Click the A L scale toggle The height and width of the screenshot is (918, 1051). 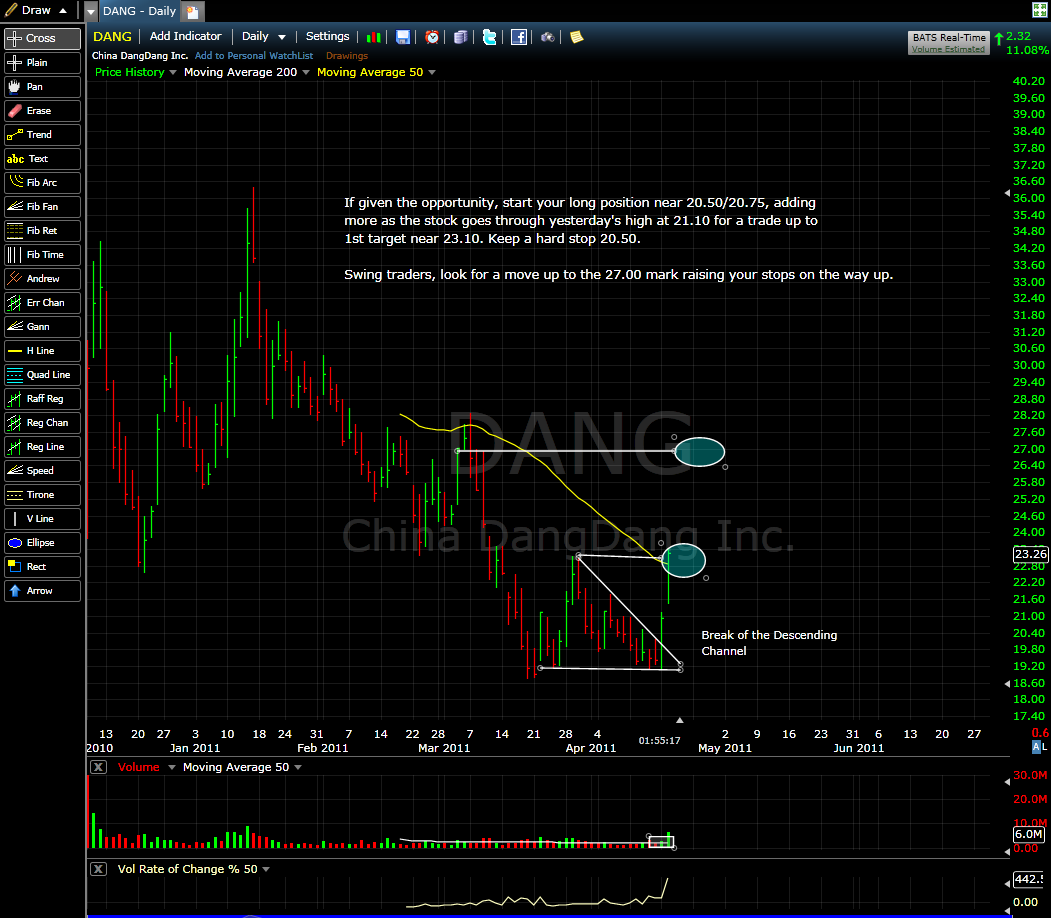click(x=1040, y=746)
